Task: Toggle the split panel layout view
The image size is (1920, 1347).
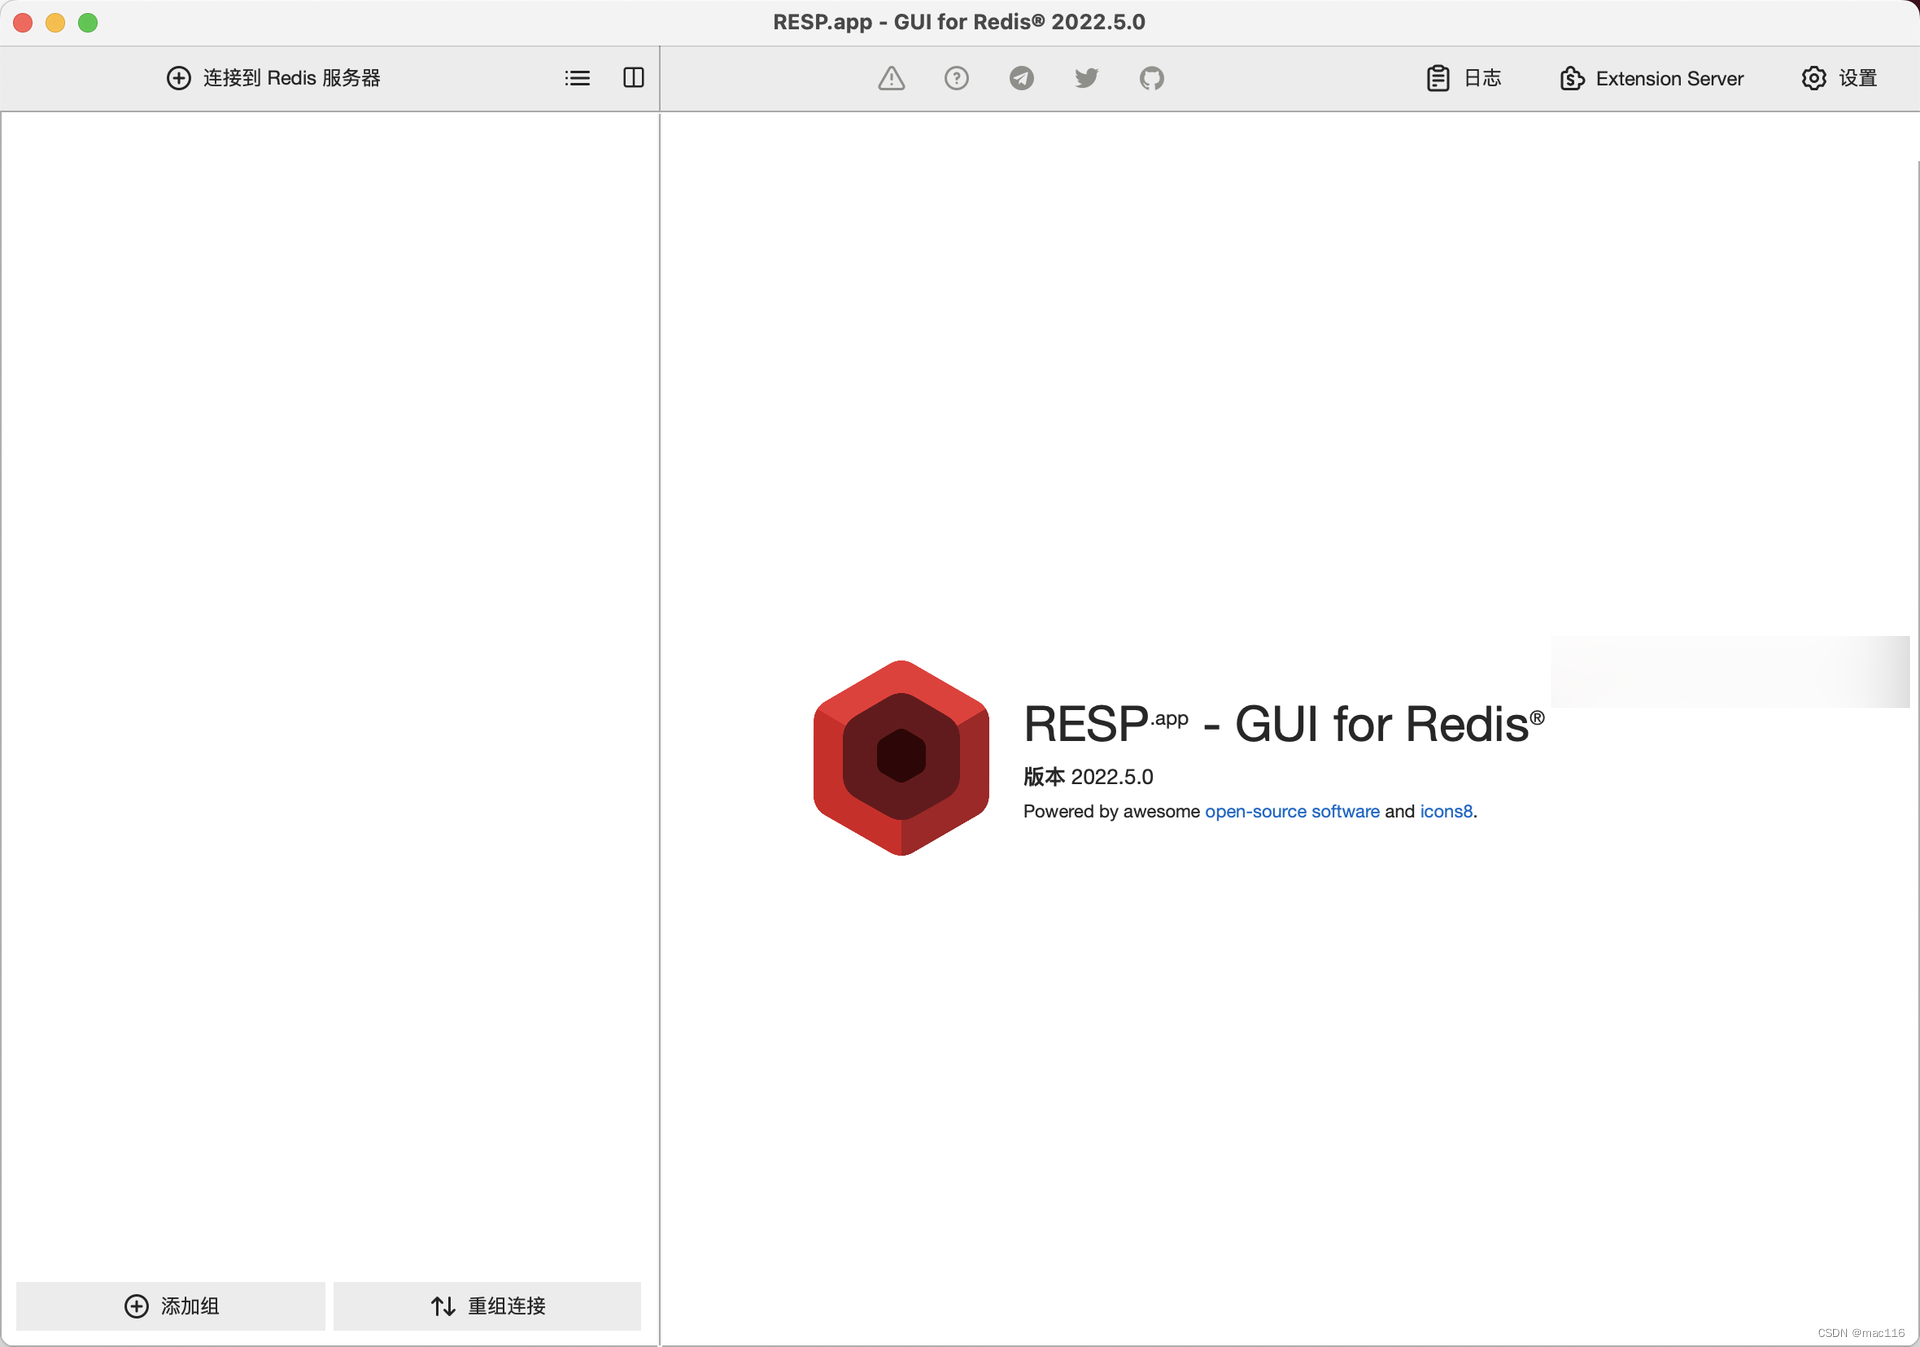Action: coord(633,77)
